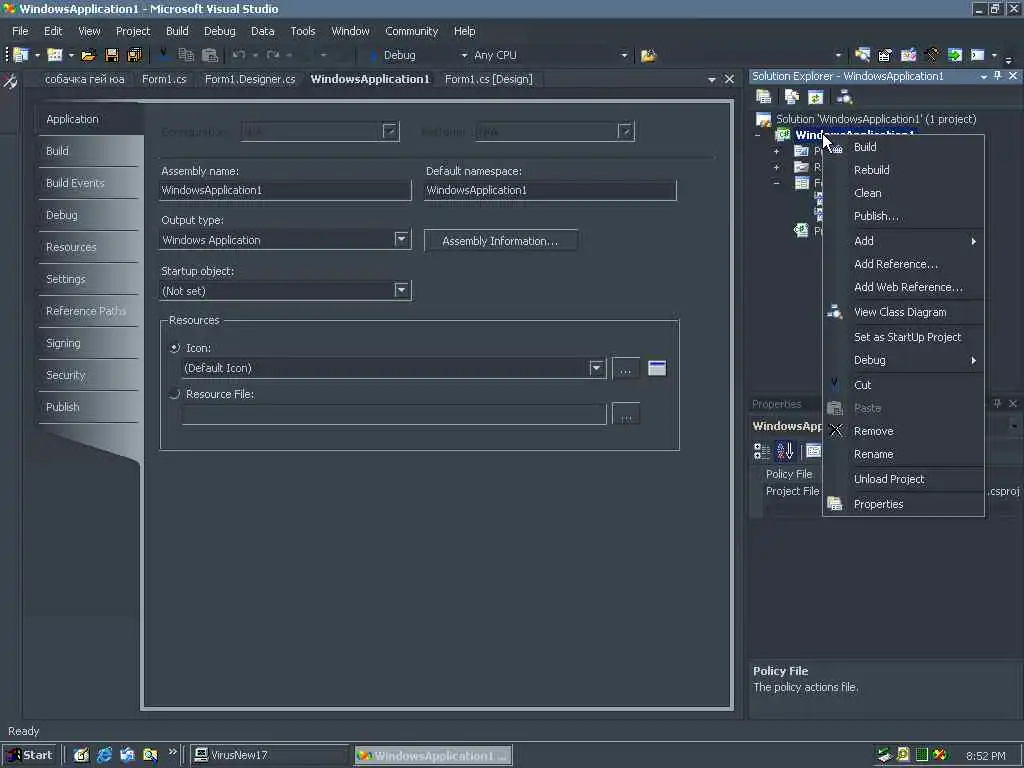
Task: Open the Tools menu
Action: tap(303, 31)
